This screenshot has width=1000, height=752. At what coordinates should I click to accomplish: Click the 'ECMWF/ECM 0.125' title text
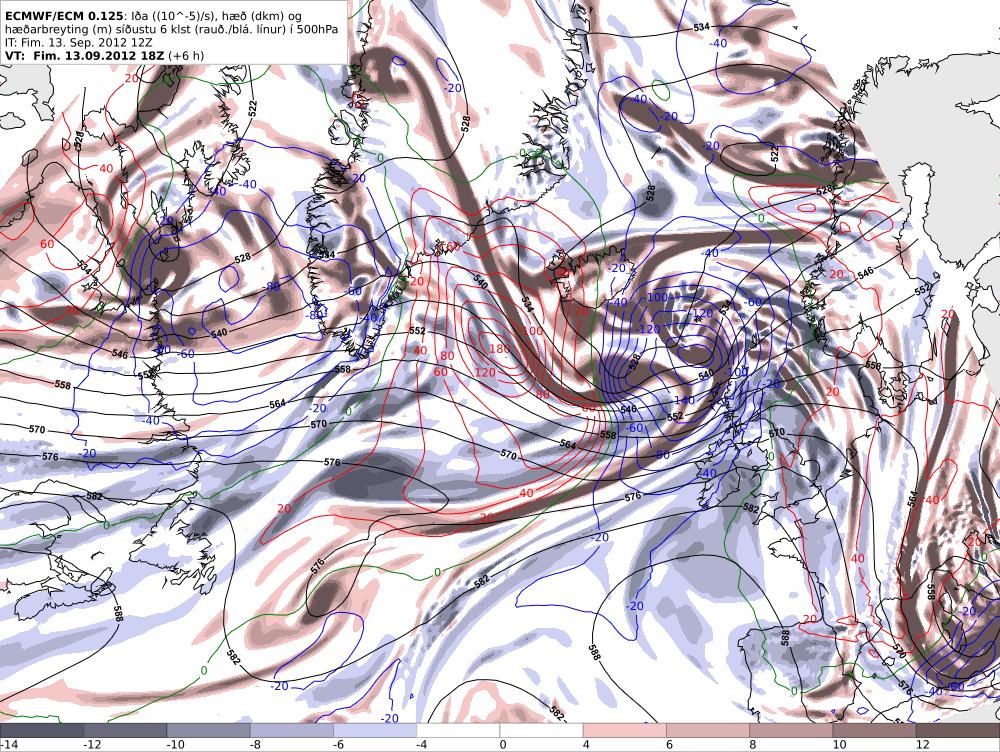coord(64,15)
